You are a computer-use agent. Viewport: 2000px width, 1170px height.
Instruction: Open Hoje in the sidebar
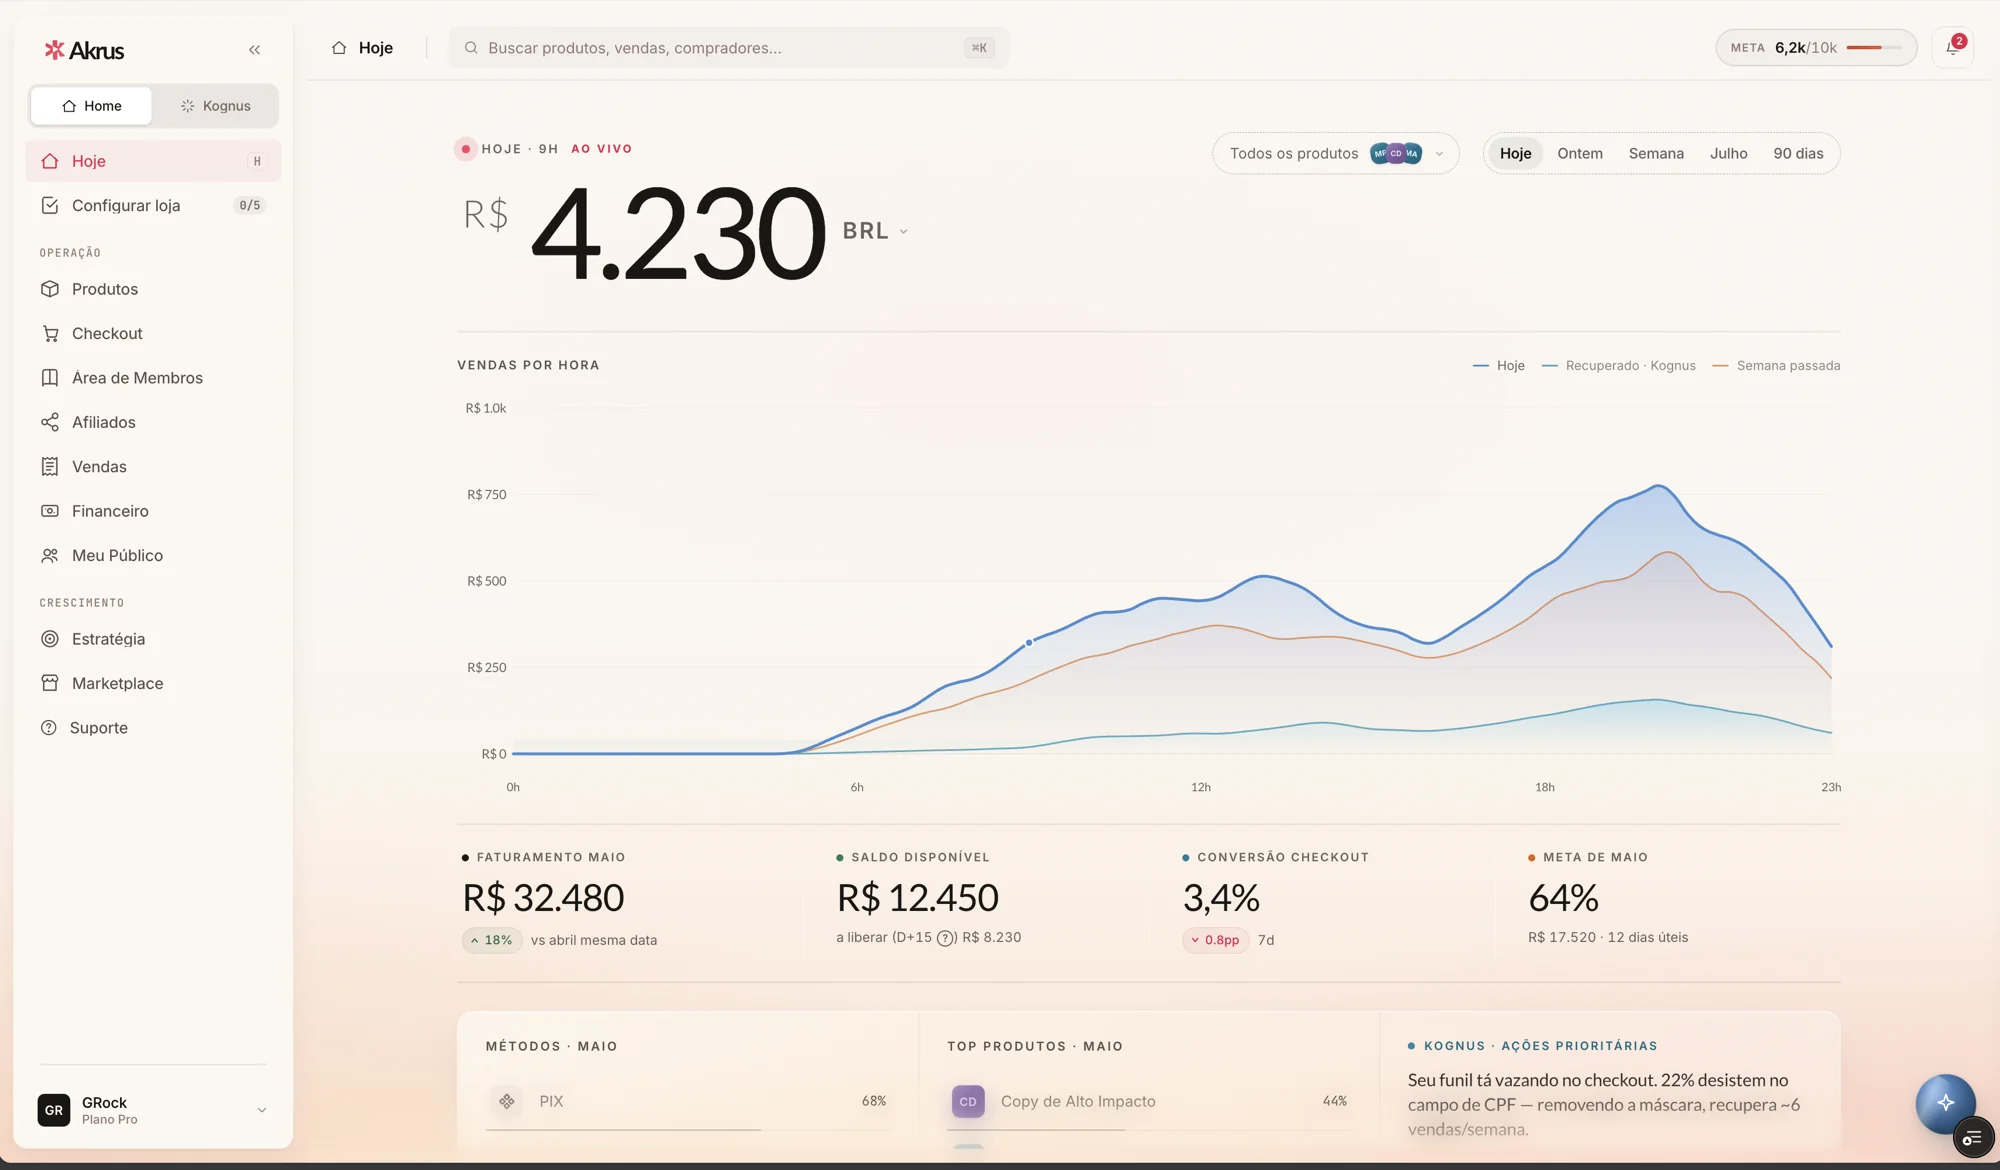(x=153, y=161)
